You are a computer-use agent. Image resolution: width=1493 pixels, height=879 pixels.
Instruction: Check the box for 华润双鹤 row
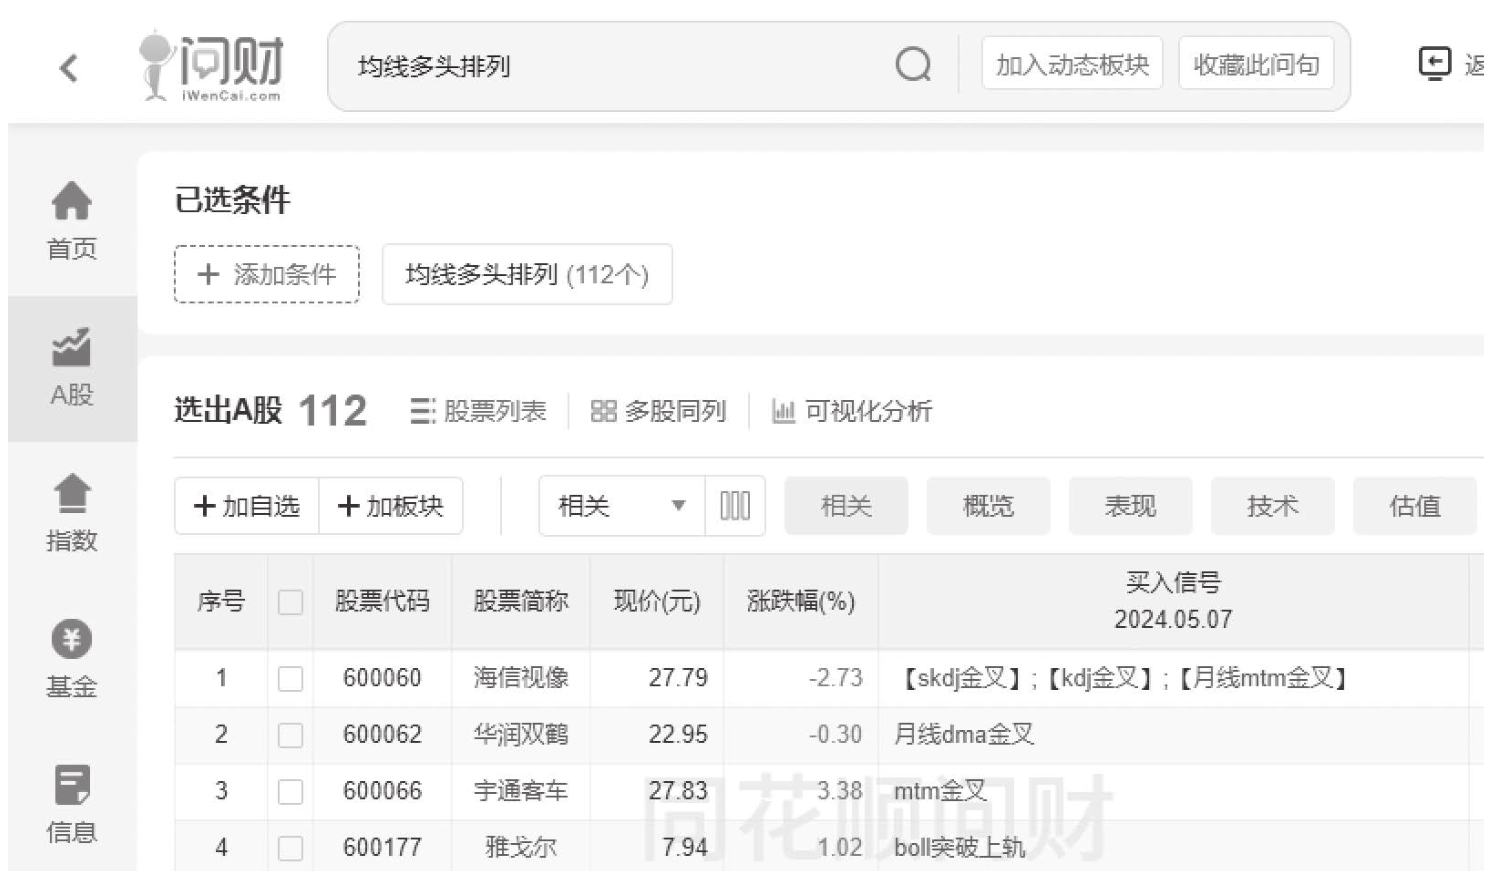coord(290,736)
